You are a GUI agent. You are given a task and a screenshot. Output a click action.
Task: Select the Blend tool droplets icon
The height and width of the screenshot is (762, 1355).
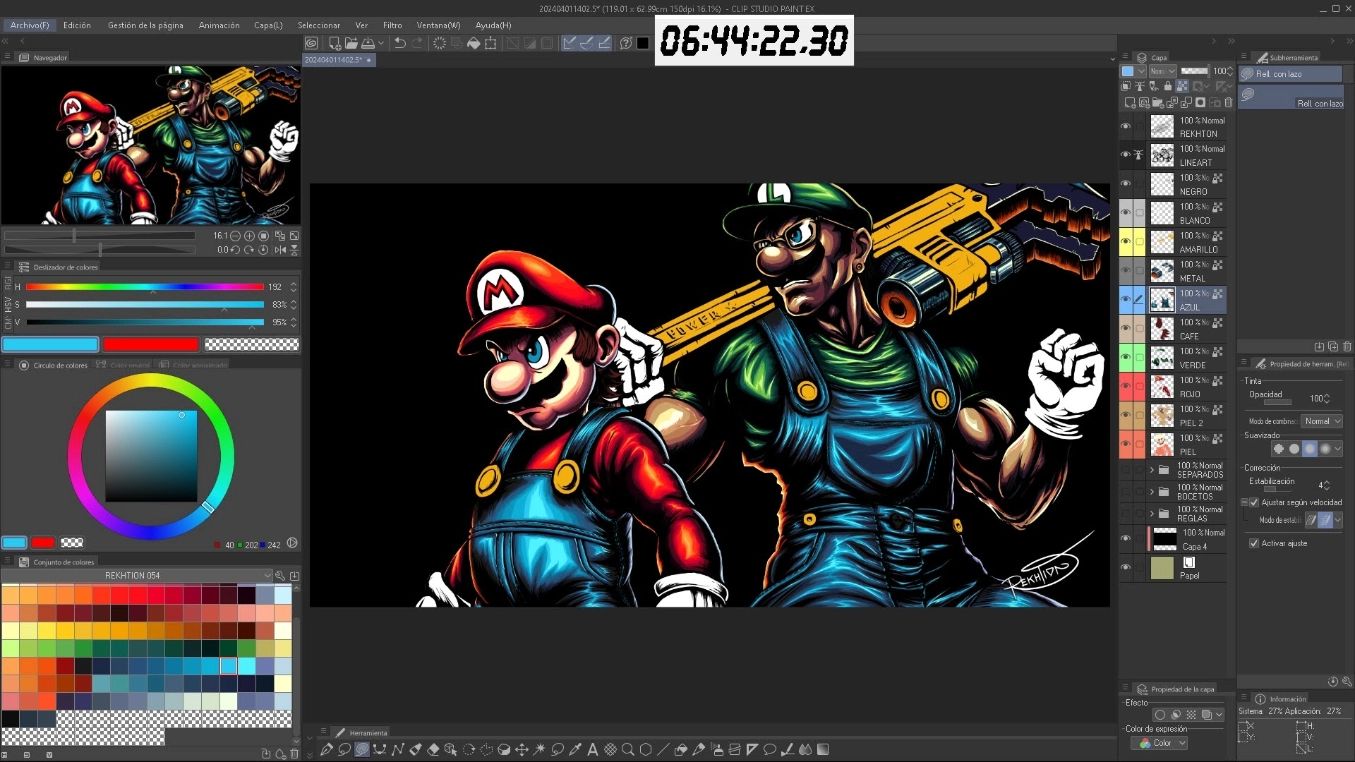(x=805, y=749)
